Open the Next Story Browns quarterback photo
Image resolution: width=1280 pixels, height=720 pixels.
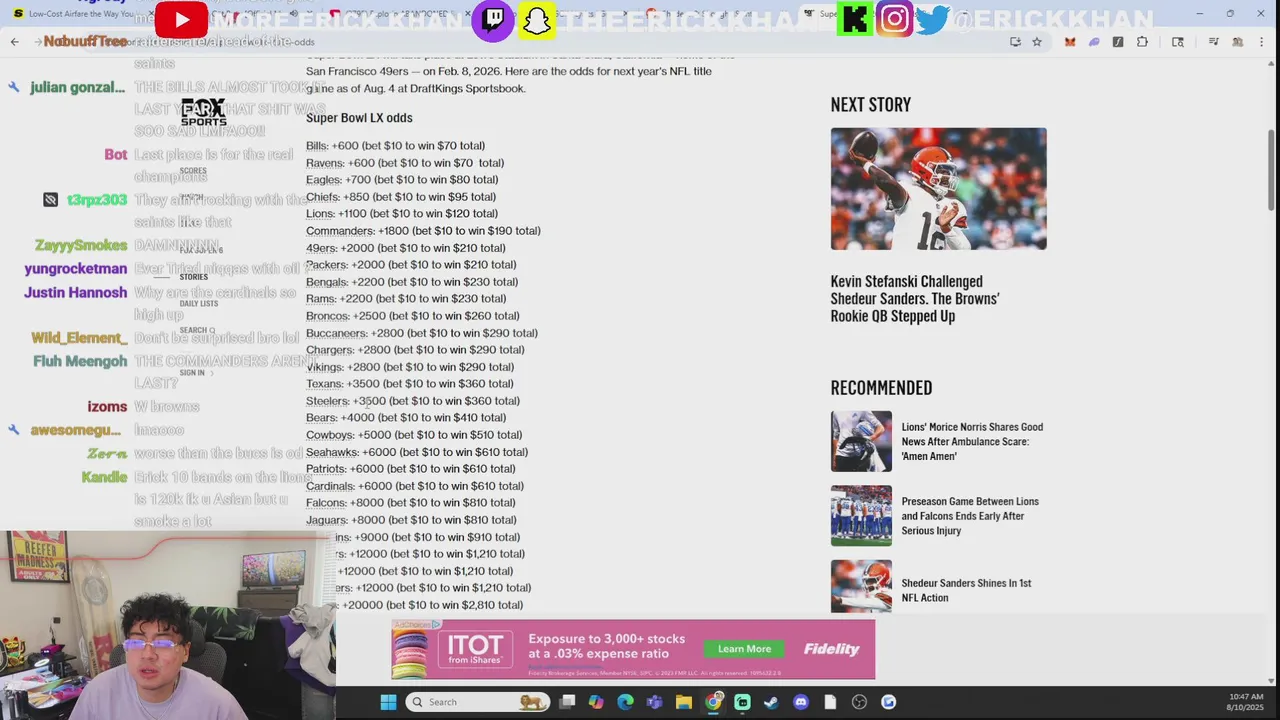click(938, 188)
